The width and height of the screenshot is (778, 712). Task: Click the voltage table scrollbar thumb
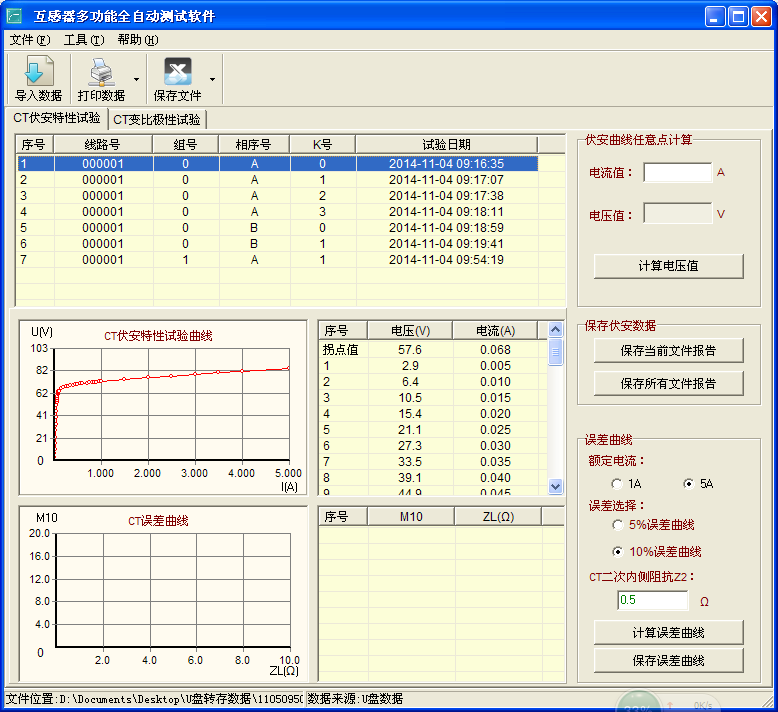[x=556, y=352]
